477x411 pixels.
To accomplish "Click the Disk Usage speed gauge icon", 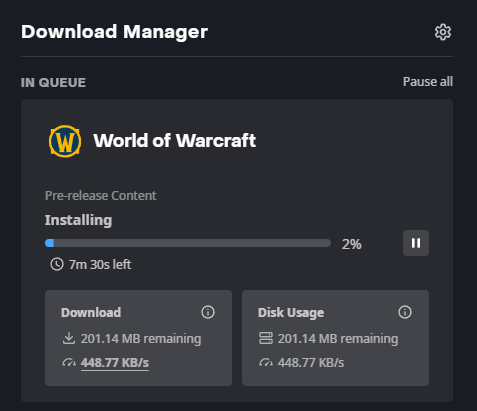I will [266, 362].
